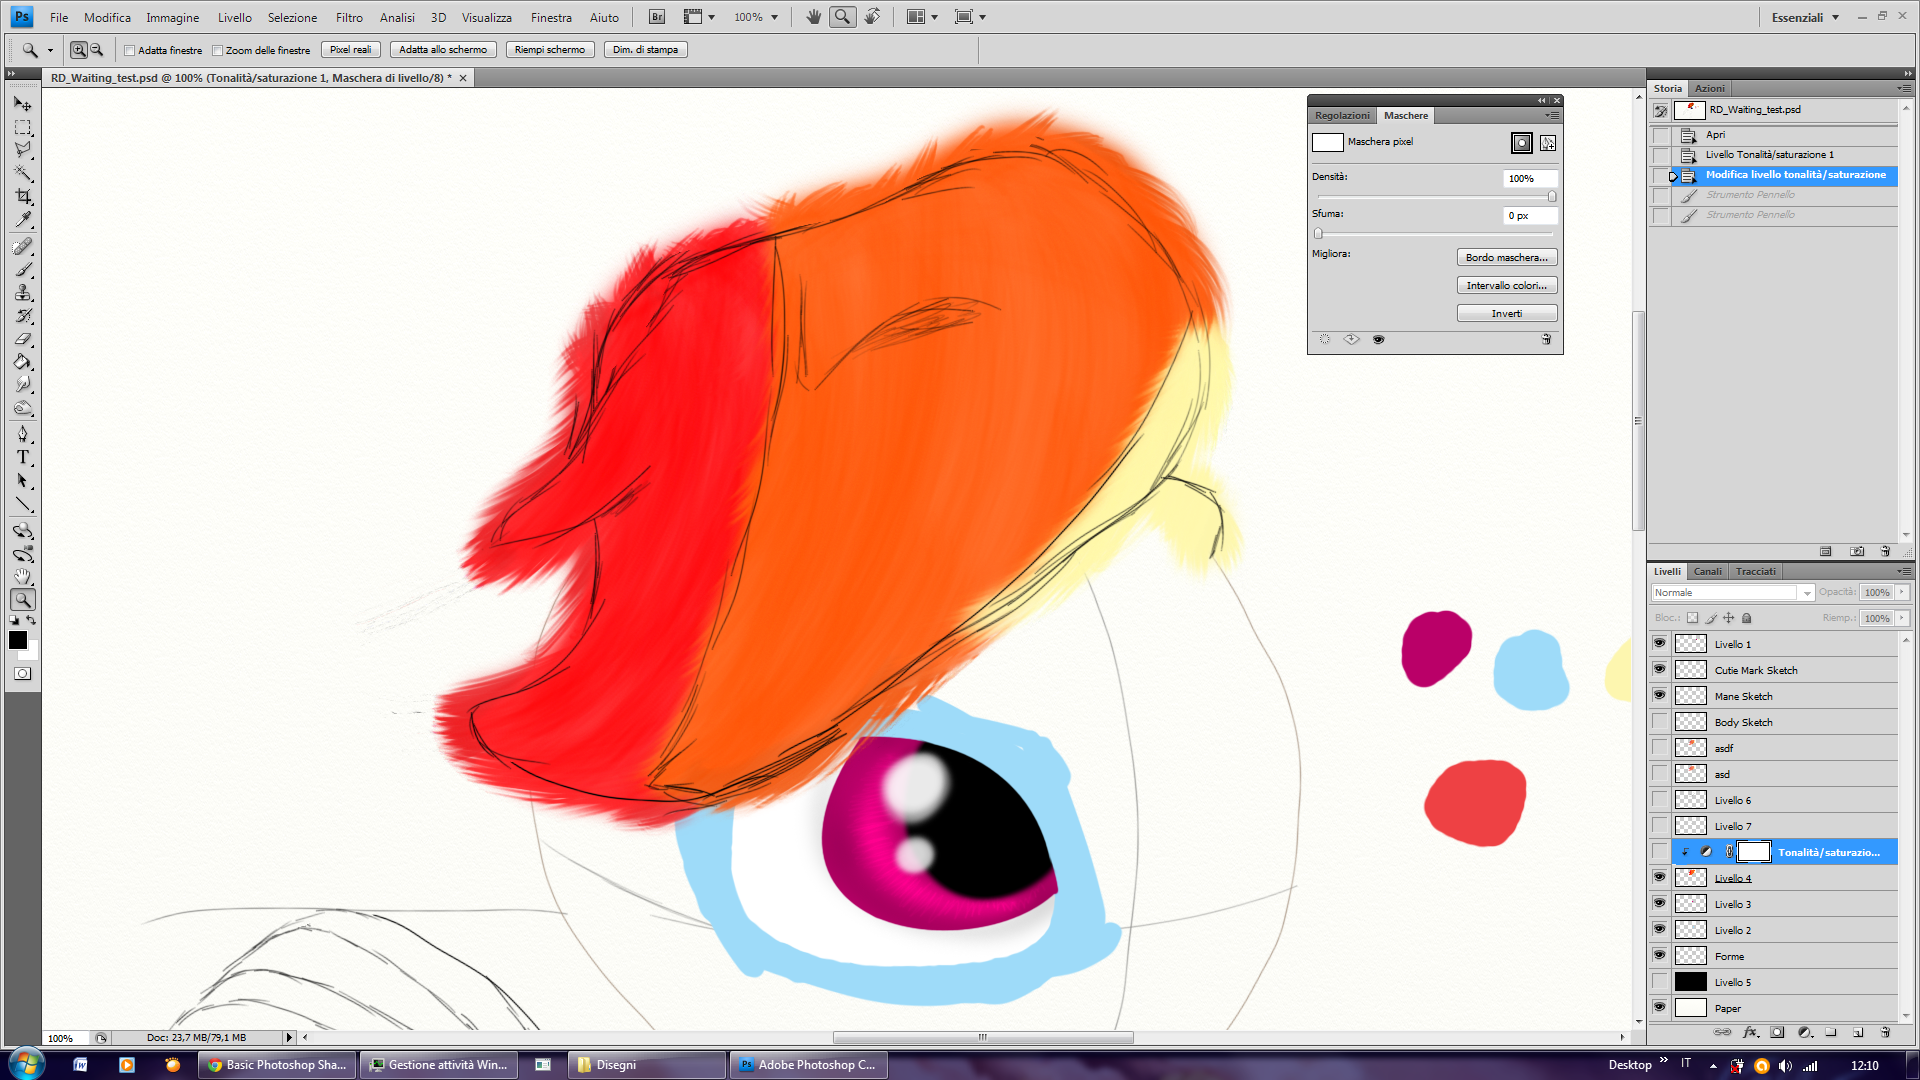Select the Pen tool
Screen dimensions: 1920x1080
coord(23,435)
